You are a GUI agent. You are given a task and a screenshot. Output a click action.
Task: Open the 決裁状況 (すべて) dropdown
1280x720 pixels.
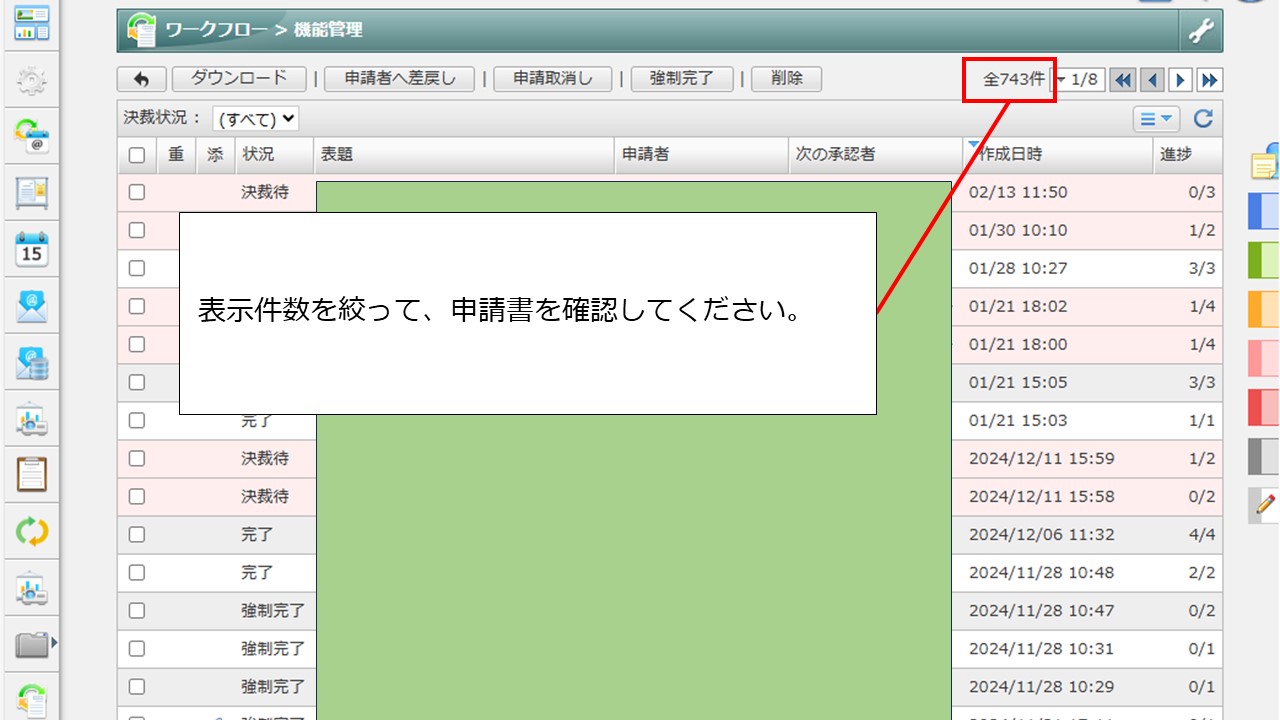[255, 119]
